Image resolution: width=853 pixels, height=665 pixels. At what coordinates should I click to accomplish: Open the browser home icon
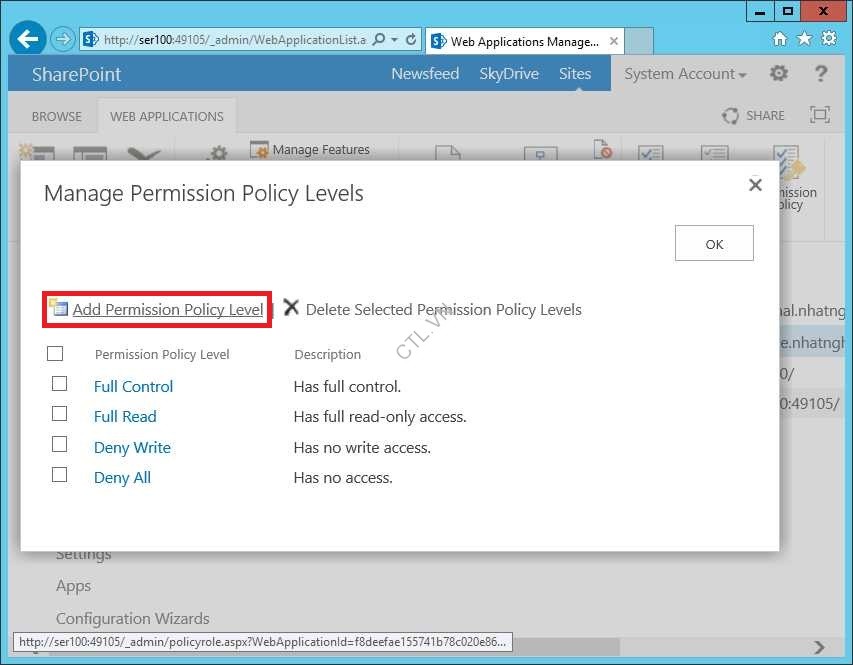(x=780, y=39)
